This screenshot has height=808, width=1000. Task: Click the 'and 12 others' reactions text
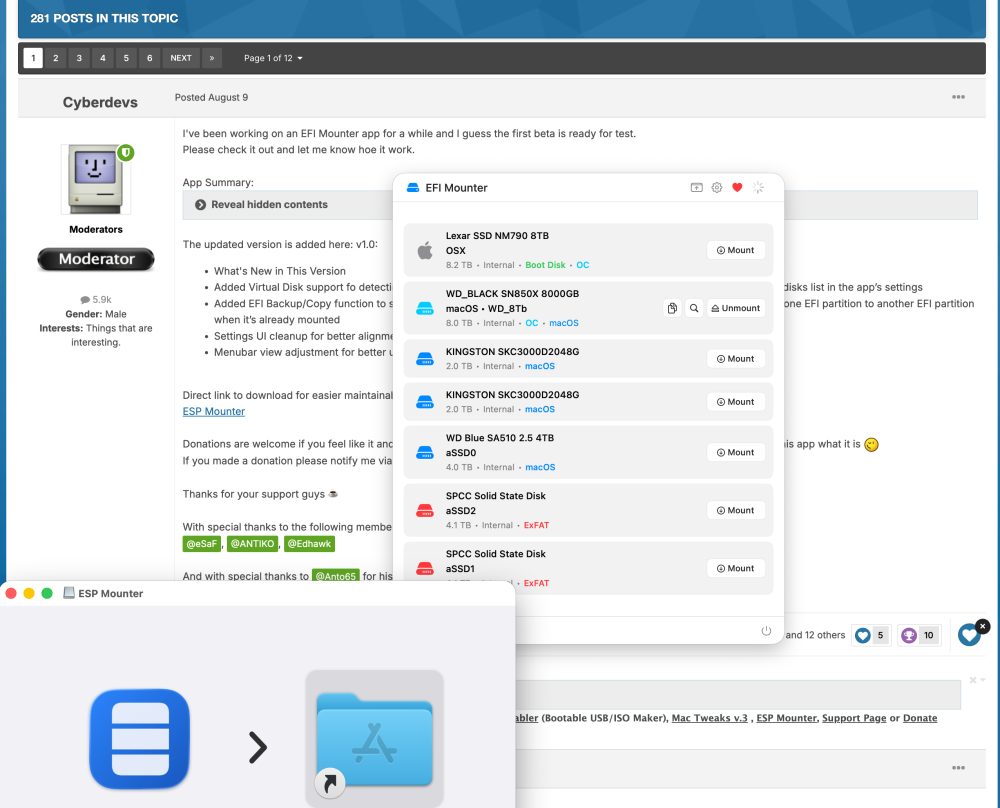pyautogui.click(x=815, y=635)
